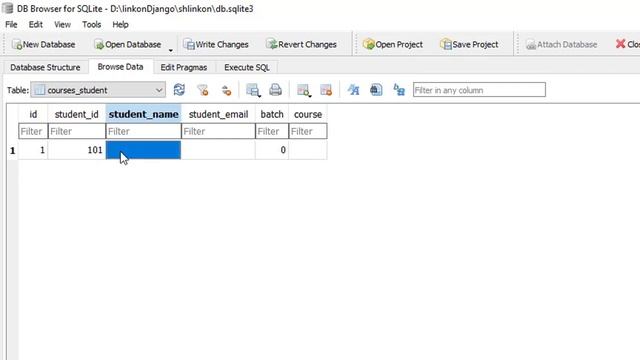The height and width of the screenshot is (360, 640).
Task: Click the batch column filter box
Action: [272, 131]
